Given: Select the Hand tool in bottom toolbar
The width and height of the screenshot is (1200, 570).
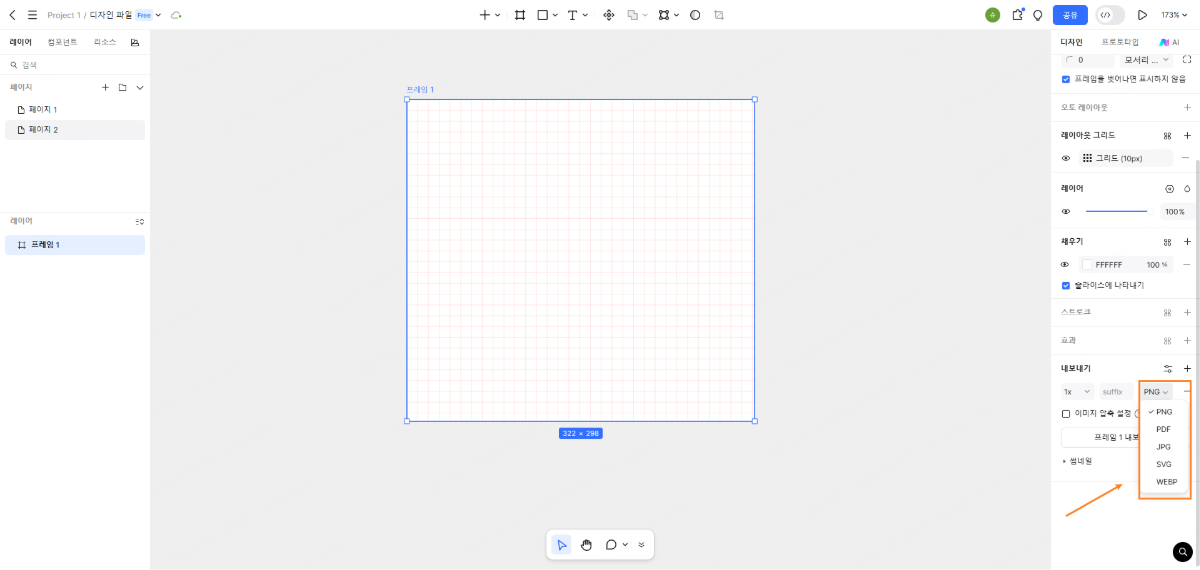Looking at the screenshot, I should 586,545.
